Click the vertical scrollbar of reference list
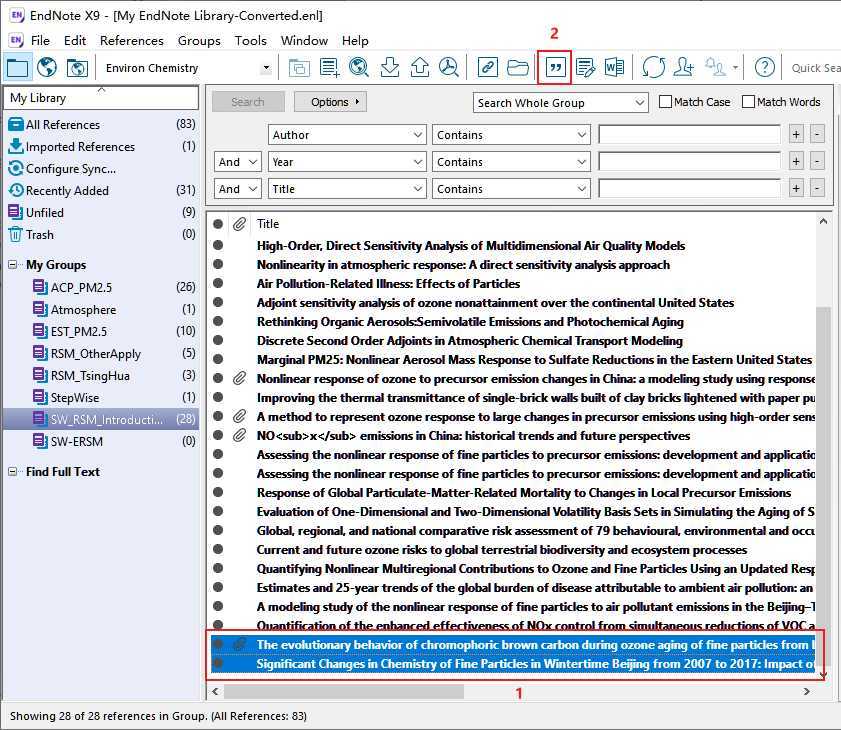Image resolution: width=841 pixels, height=730 pixels. (x=823, y=485)
